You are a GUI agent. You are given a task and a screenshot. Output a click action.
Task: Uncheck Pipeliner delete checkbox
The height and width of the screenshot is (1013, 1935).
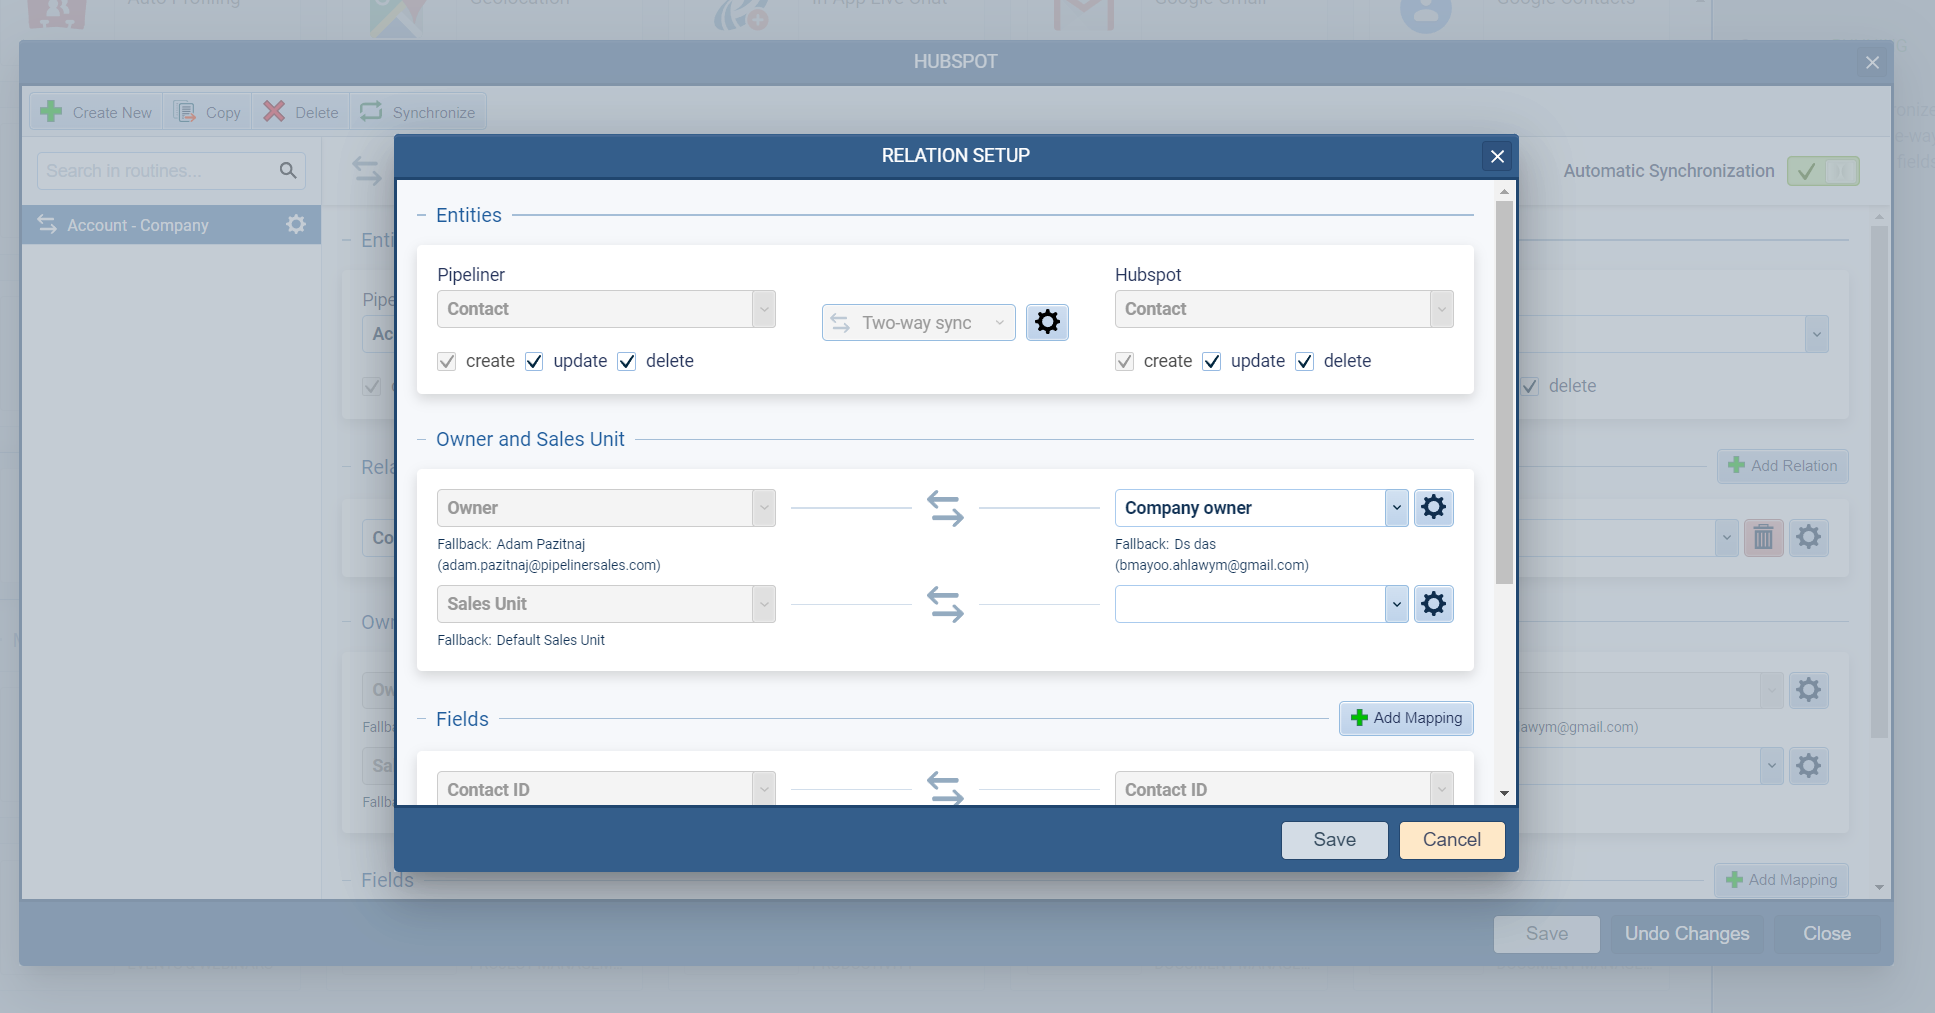click(627, 361)
